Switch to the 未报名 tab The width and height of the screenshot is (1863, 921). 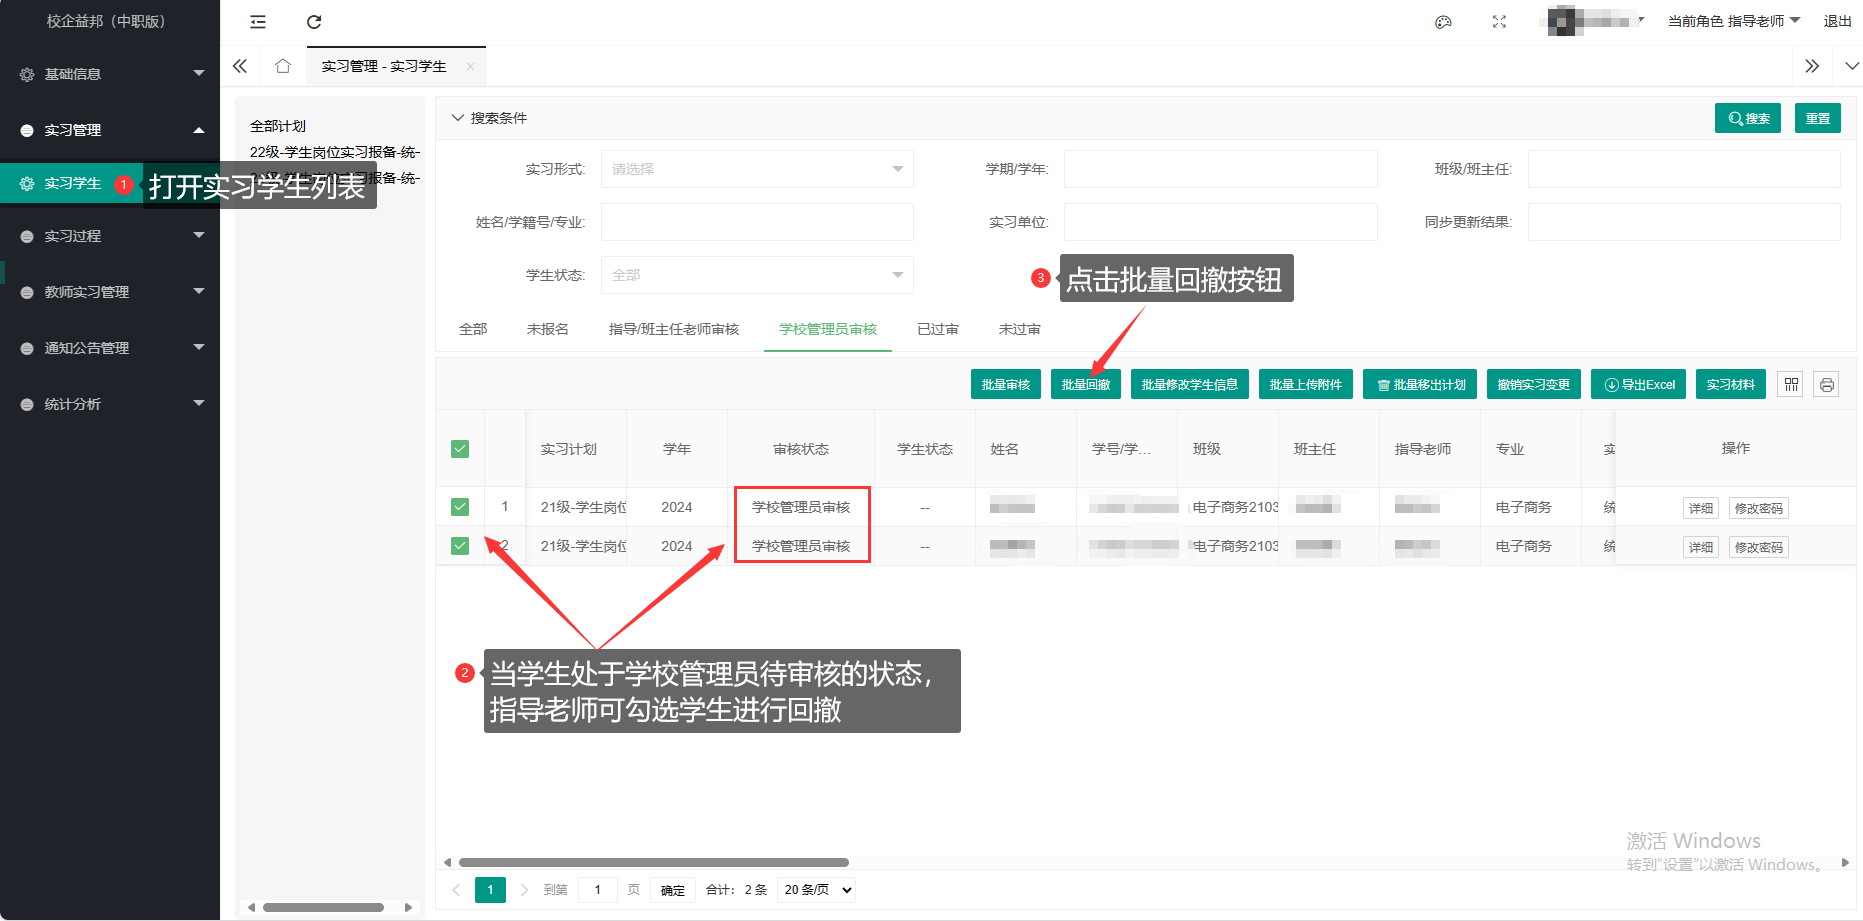pyautogui.click(x=547, y=329)
